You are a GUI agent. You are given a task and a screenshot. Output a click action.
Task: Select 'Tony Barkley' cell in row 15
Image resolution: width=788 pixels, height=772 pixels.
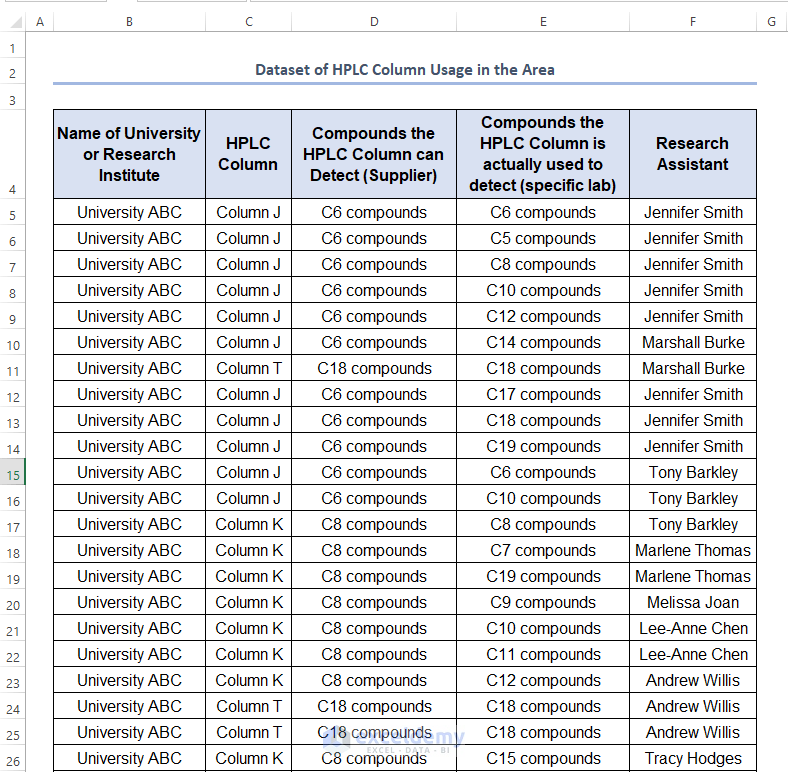pos(693,472)
